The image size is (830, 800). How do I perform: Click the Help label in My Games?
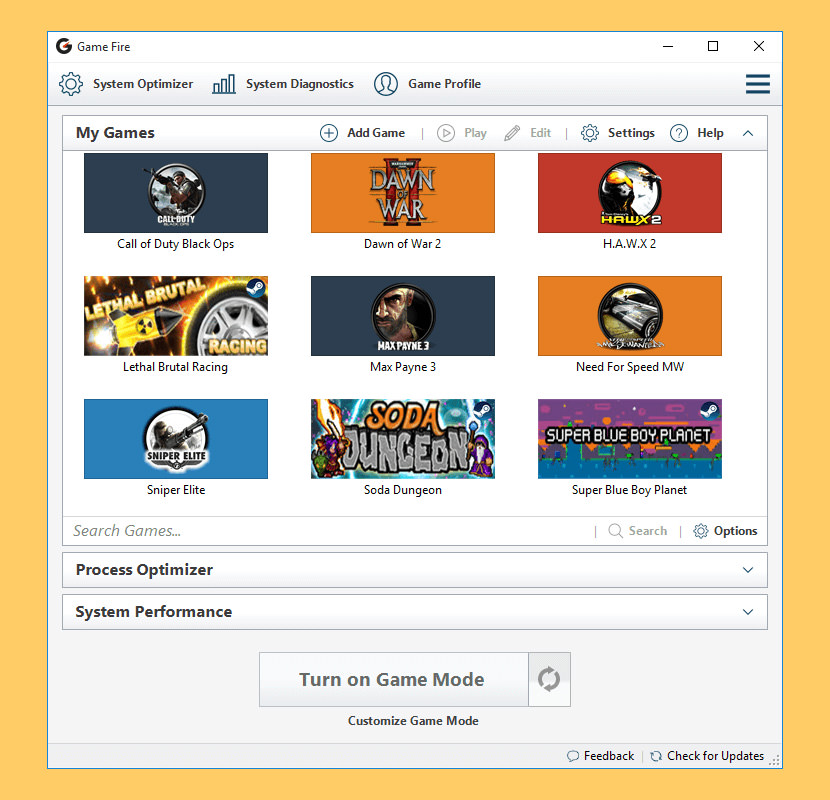tap(710, 133)
